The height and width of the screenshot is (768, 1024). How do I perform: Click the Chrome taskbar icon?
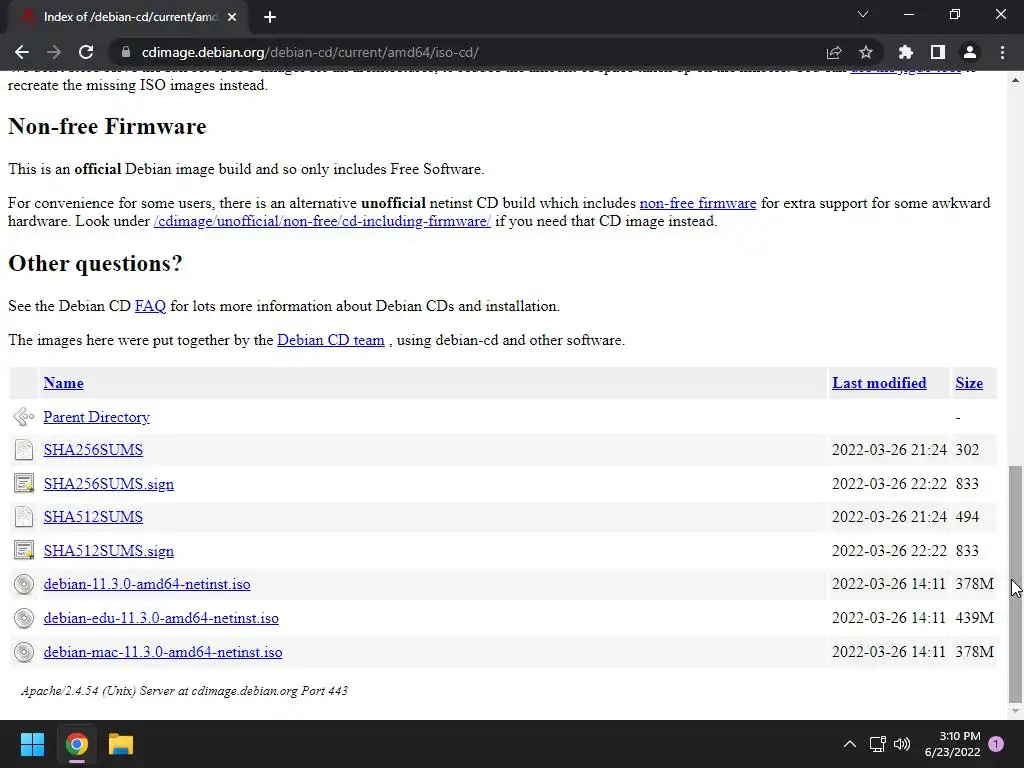(77, 744)
